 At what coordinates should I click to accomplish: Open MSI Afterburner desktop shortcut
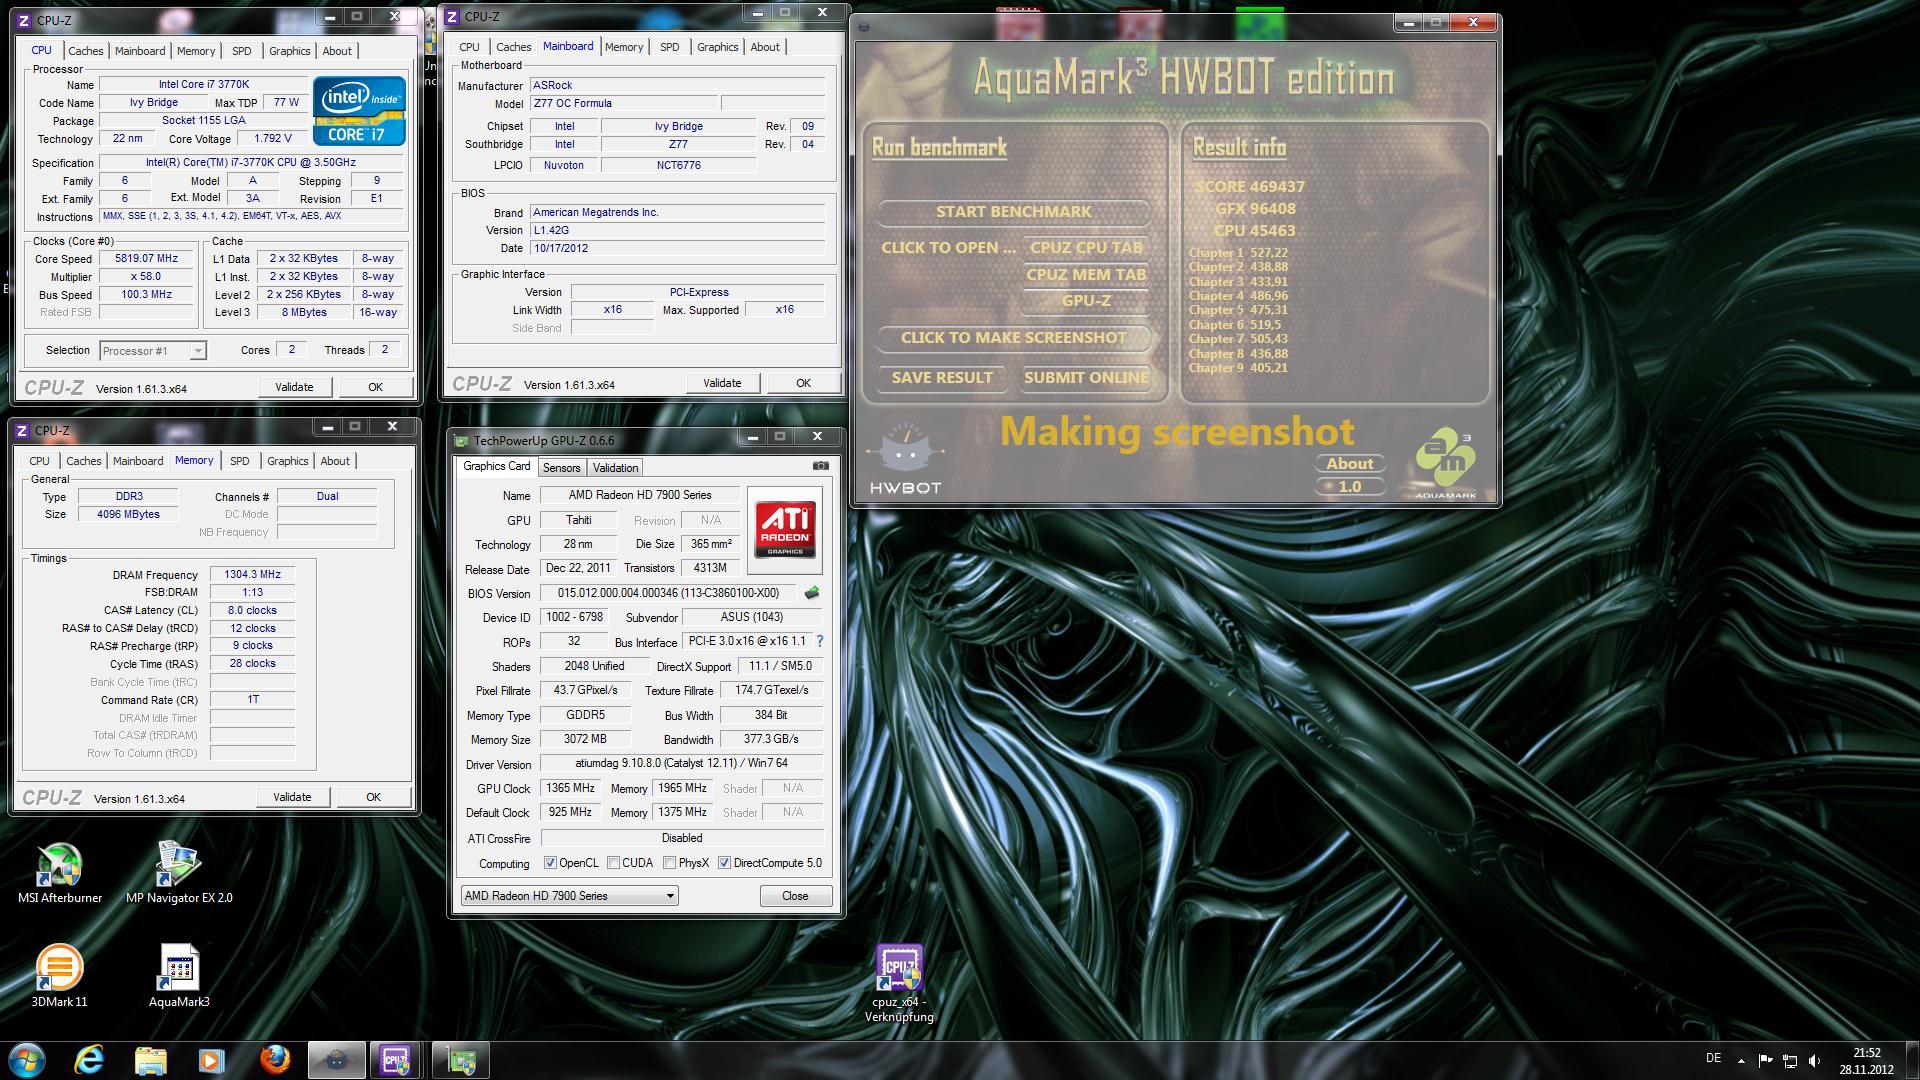coord(59,873)
